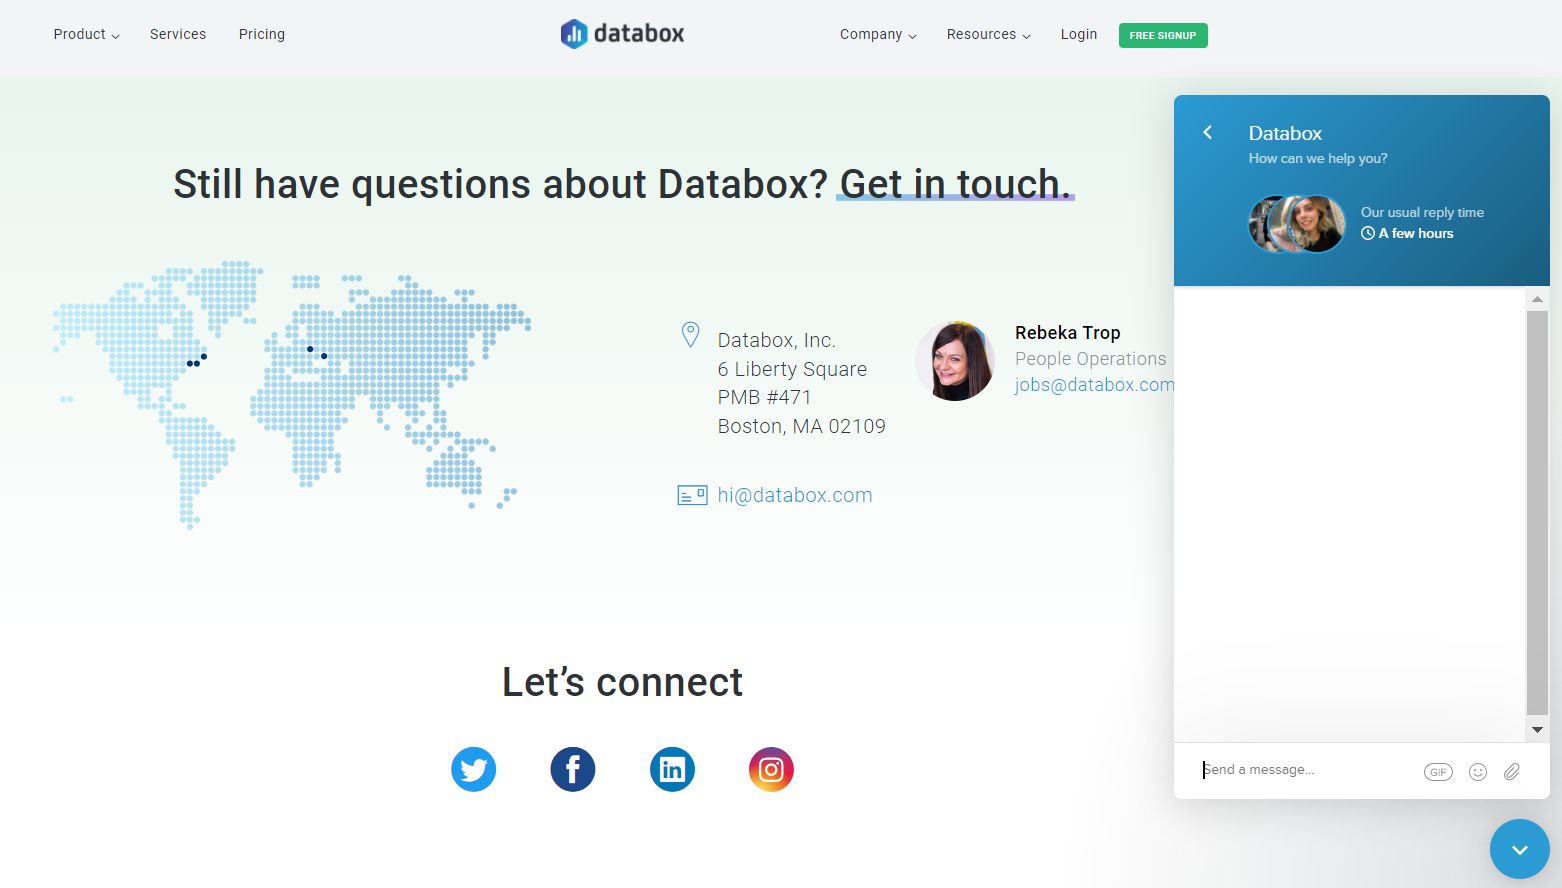Click the 'Databox, Inc.' address line
Image resolution: width=1562 pixels, height=888 pixels.
[x=776, y=340]
